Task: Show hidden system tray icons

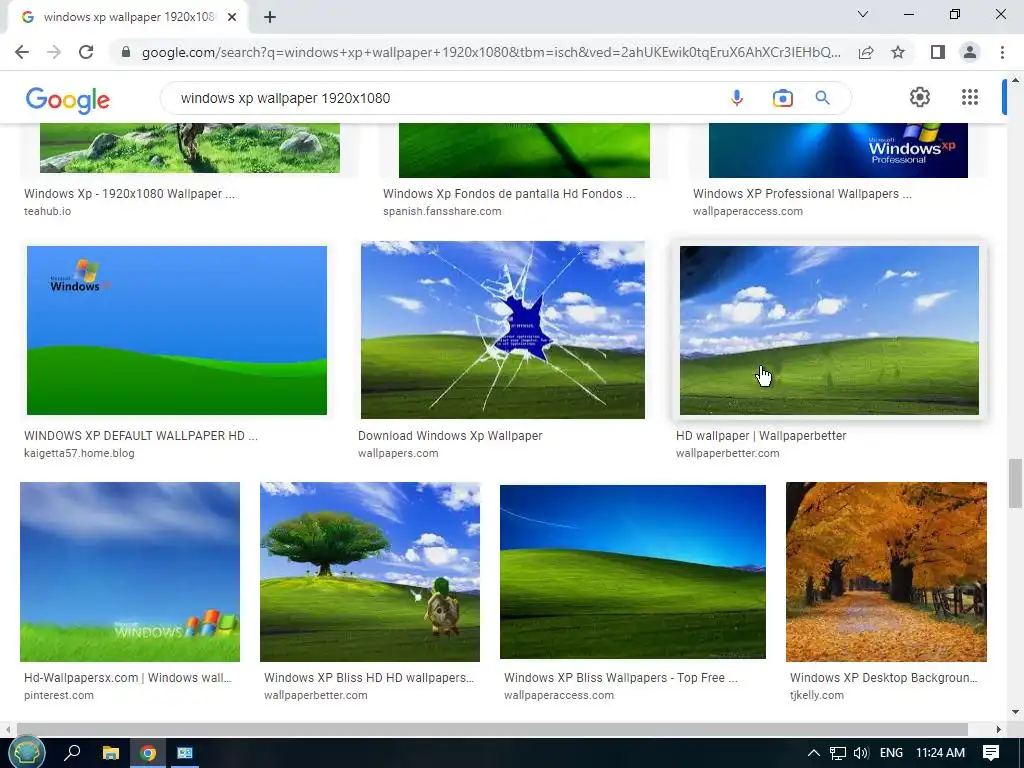Action: 814,753
